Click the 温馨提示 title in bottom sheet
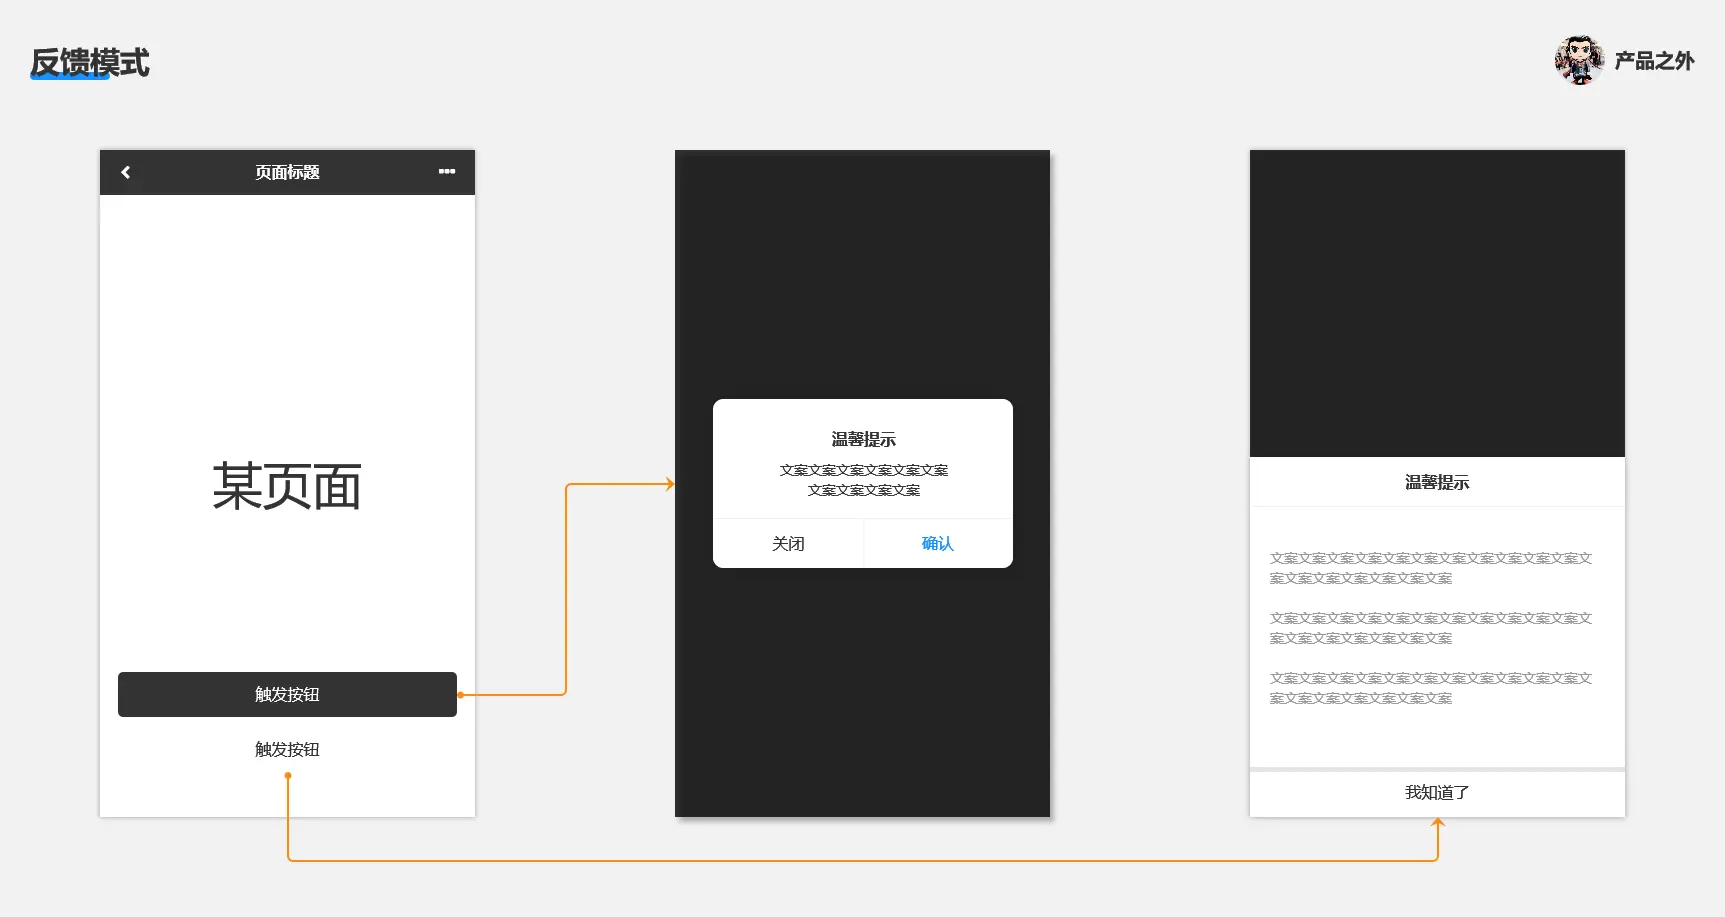 [x=1437, y=482]
